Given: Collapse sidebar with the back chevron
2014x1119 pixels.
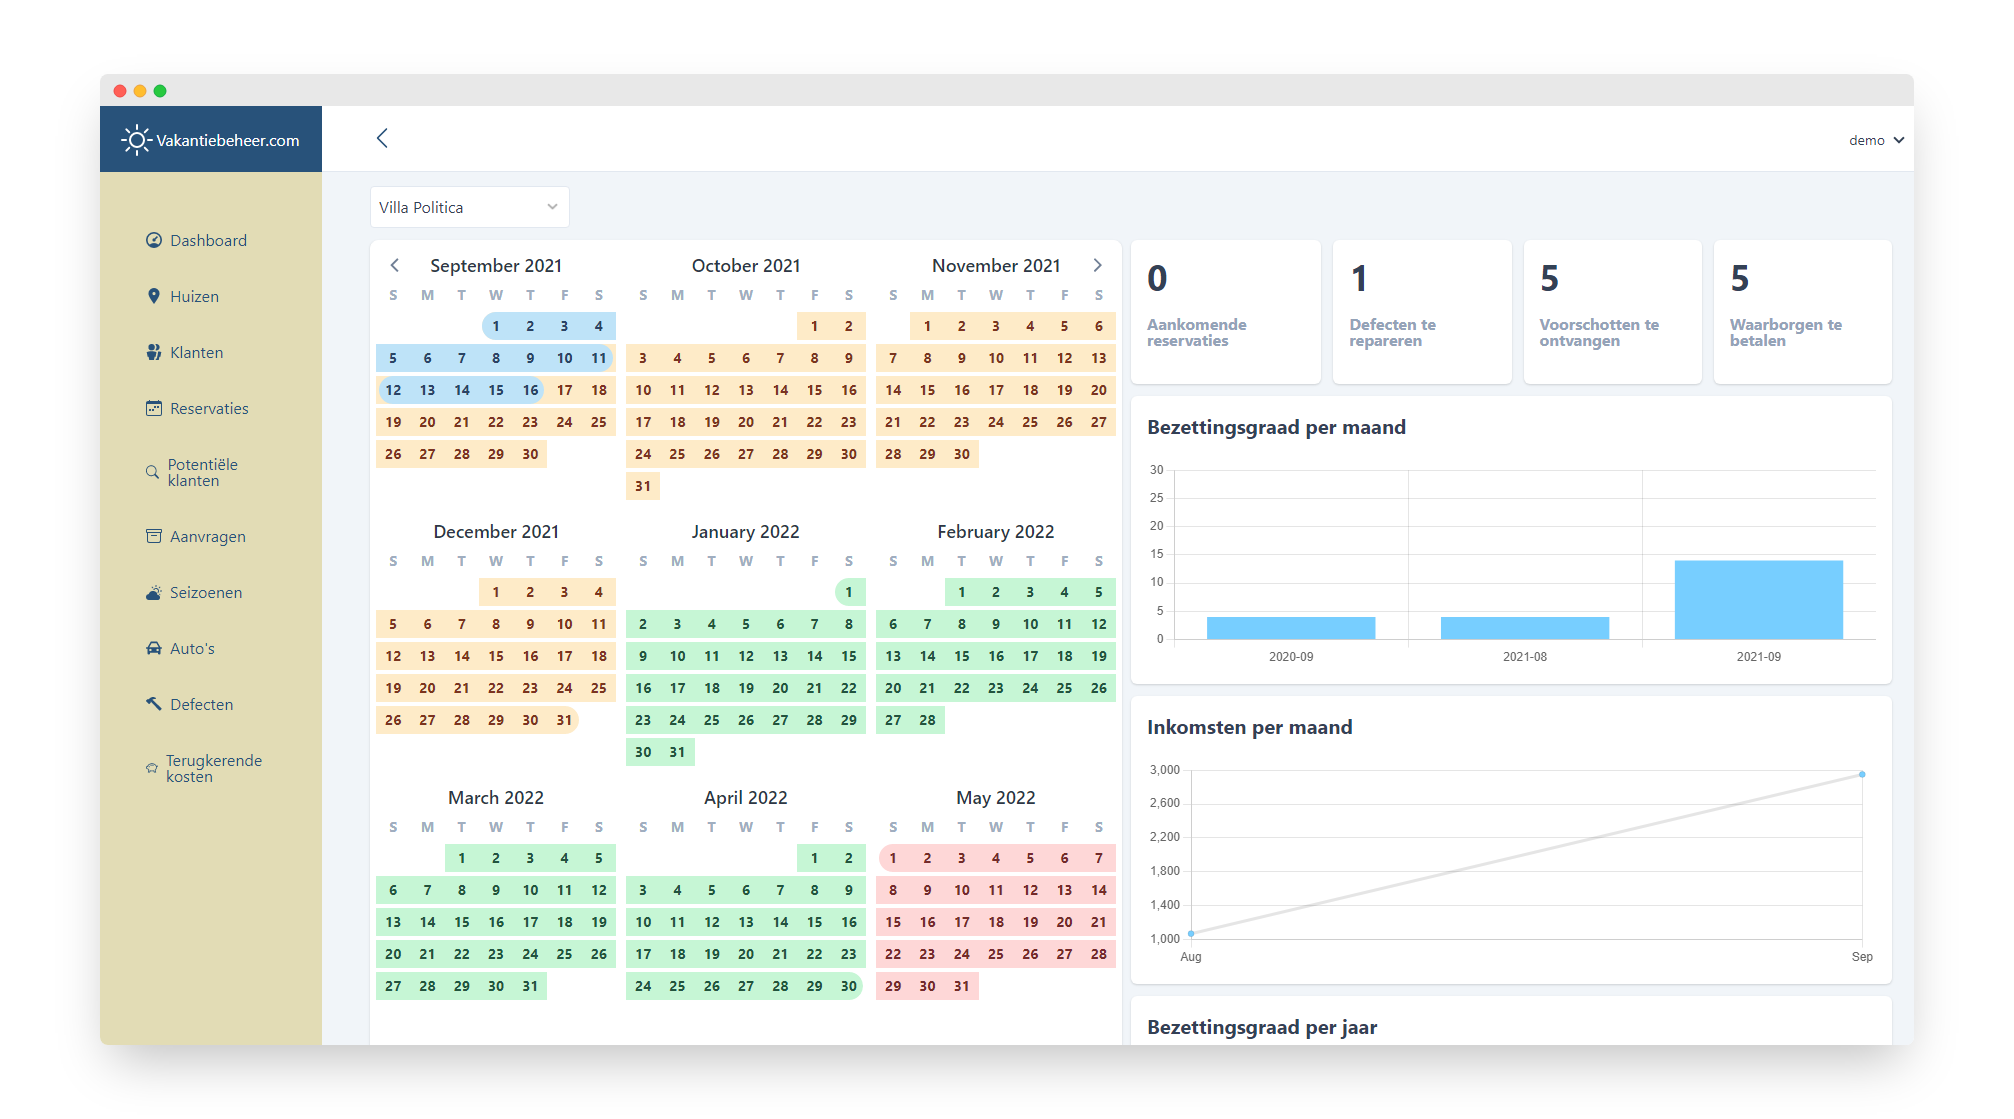Looking at the screenshot, I should (x=382, y=138).
